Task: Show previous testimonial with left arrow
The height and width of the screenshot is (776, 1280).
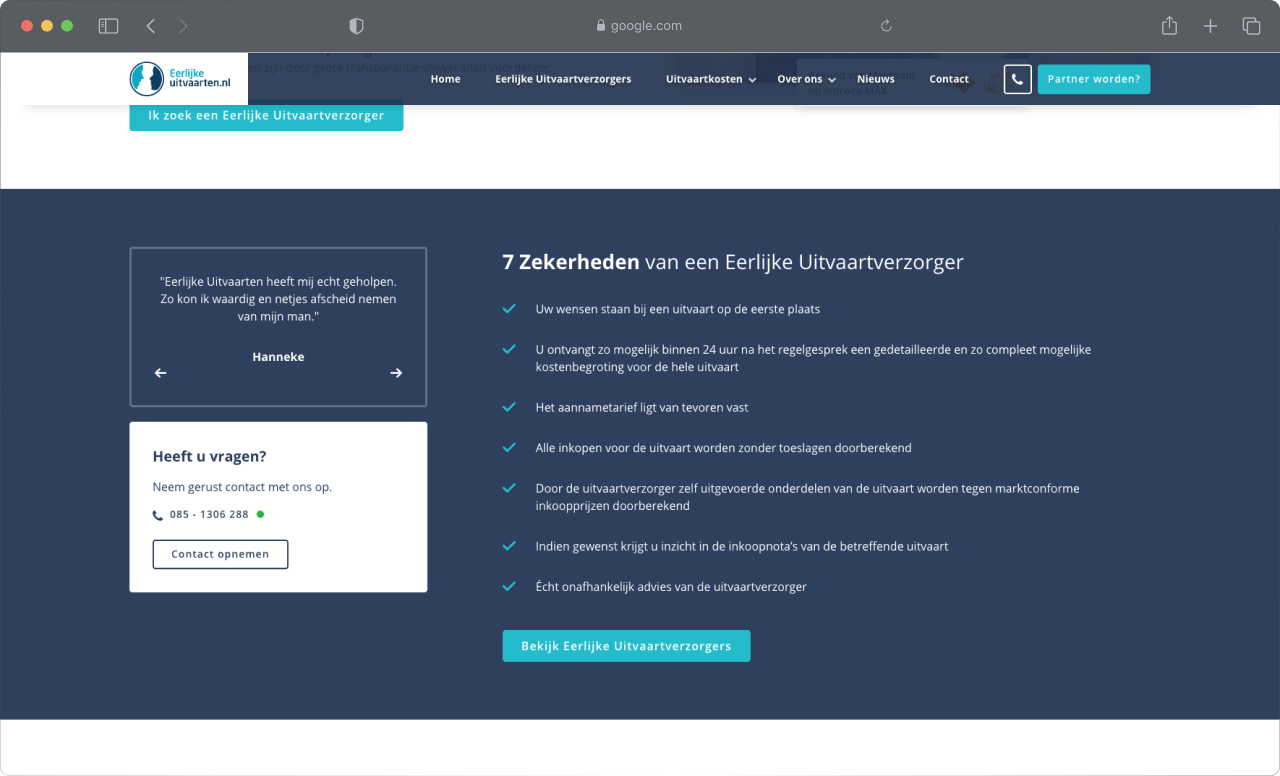Action: 160,373
